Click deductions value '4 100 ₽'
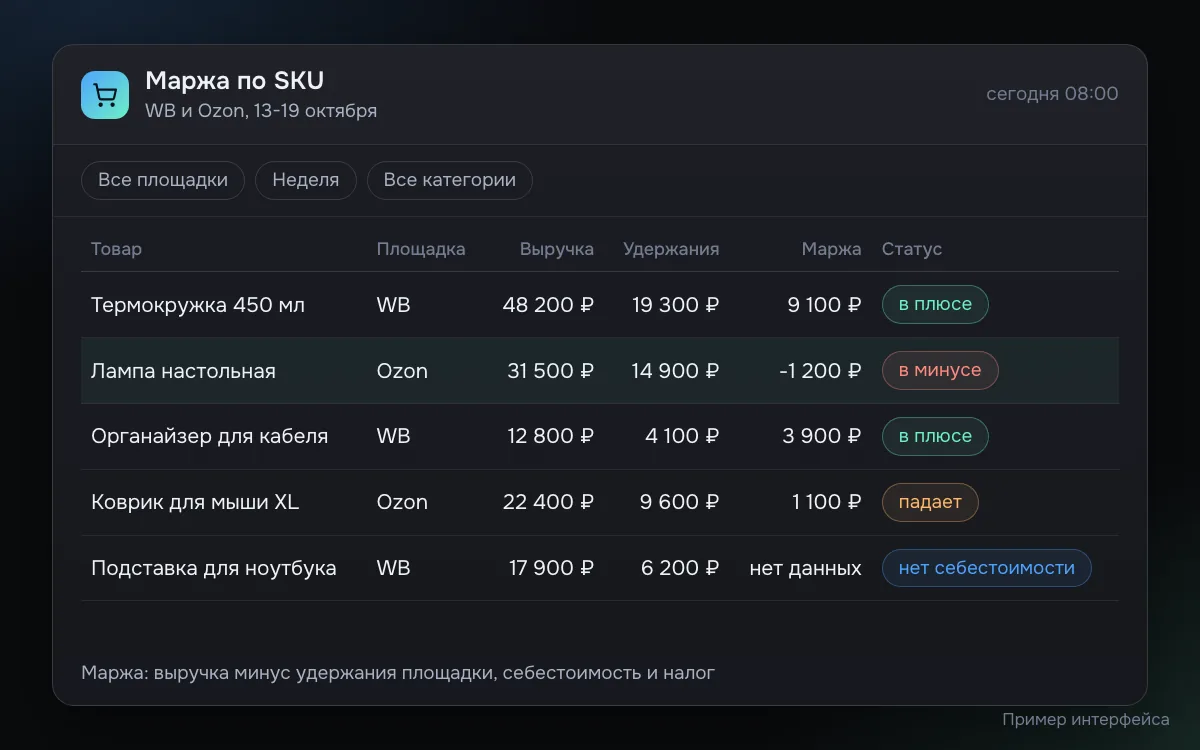The width and height of the screenshot is (1200, 750). [x=682, y=436]
